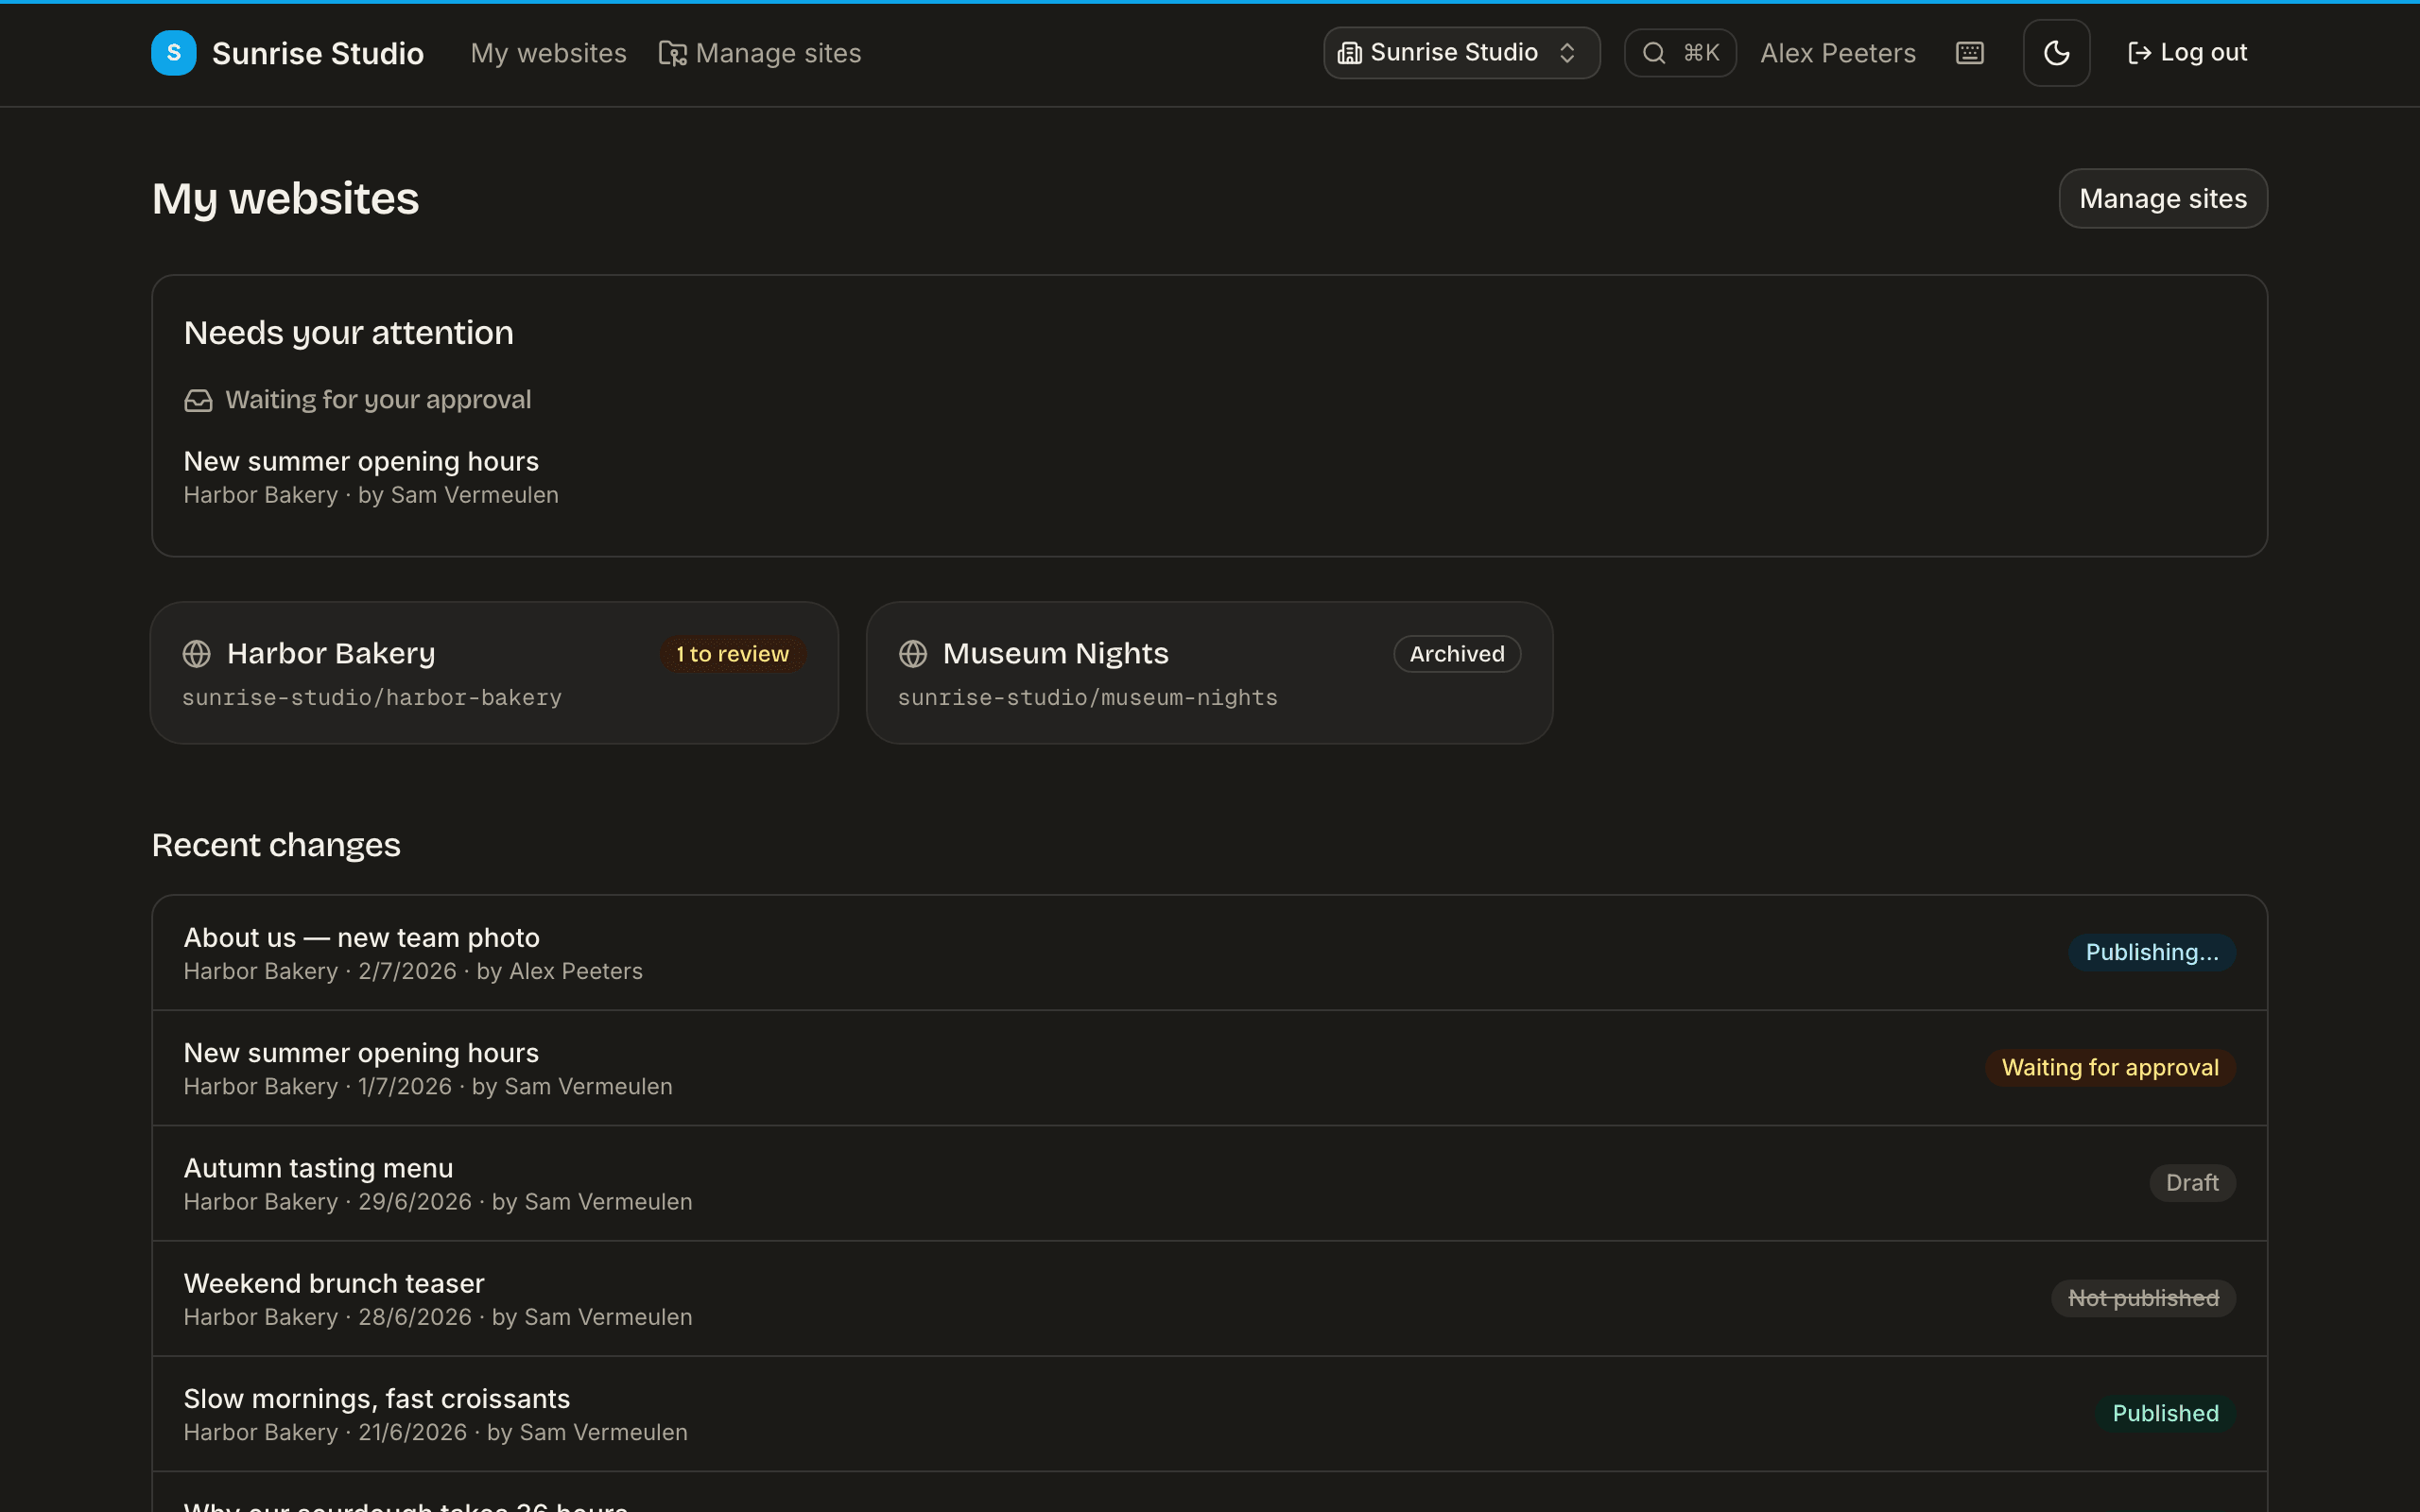The image size is (2420, 1512).
Task: Click the 1 to review badge
Action: [x=733, y=654]
